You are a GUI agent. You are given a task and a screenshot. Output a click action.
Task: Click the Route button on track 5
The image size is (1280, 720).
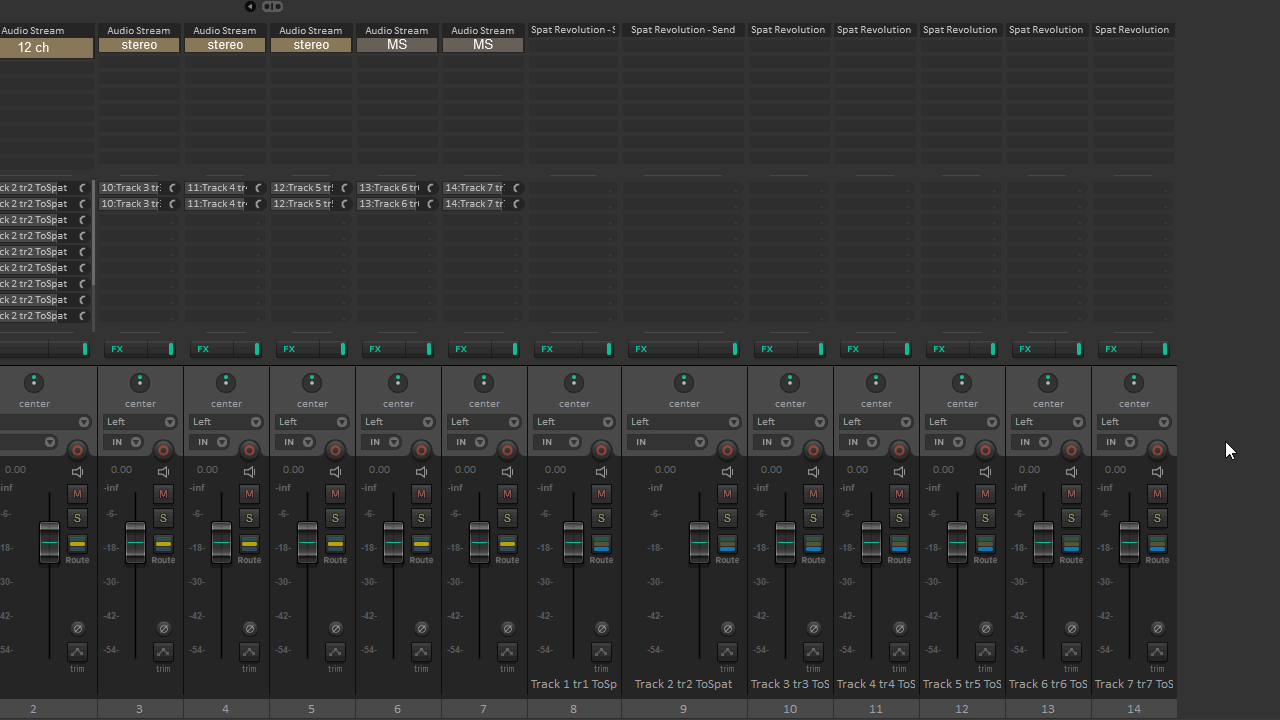(x=335, y=545)
